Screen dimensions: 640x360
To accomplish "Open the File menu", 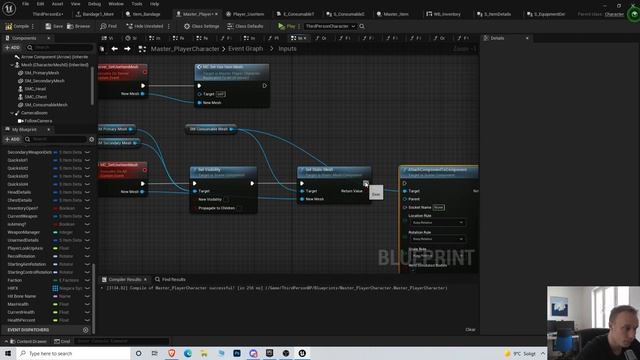I will pos(25,4).
